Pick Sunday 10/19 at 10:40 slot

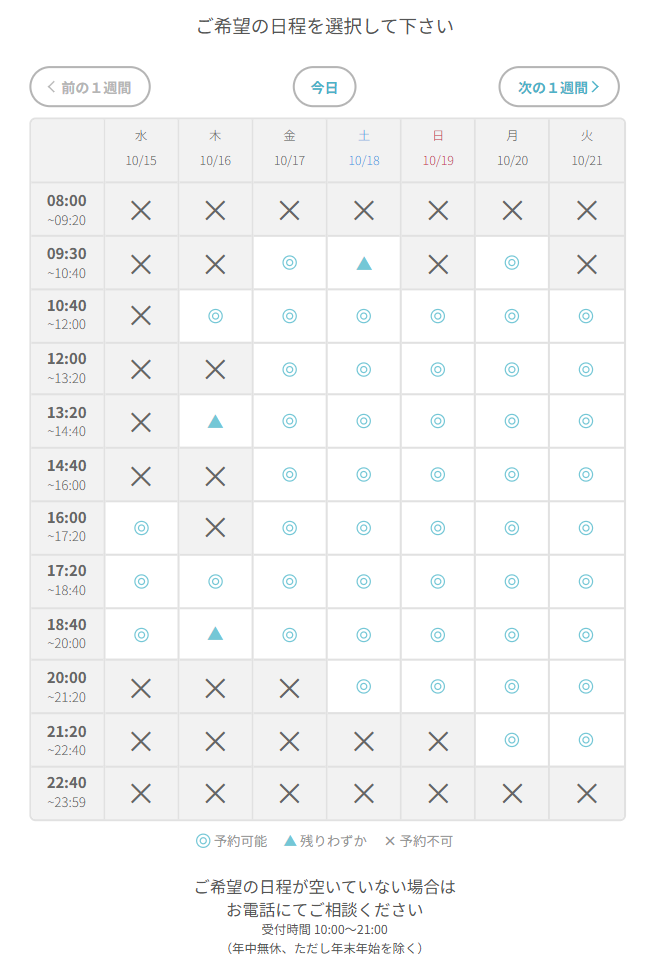(438, 316)
